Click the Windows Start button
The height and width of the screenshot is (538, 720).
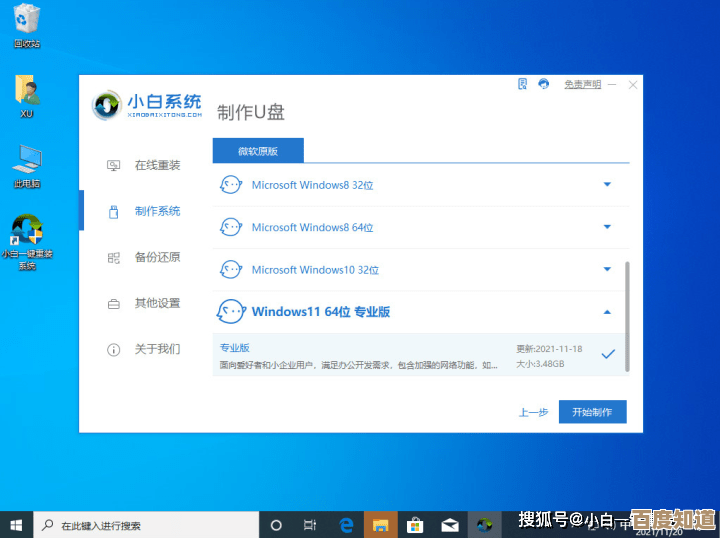click(x=17, y=524)
